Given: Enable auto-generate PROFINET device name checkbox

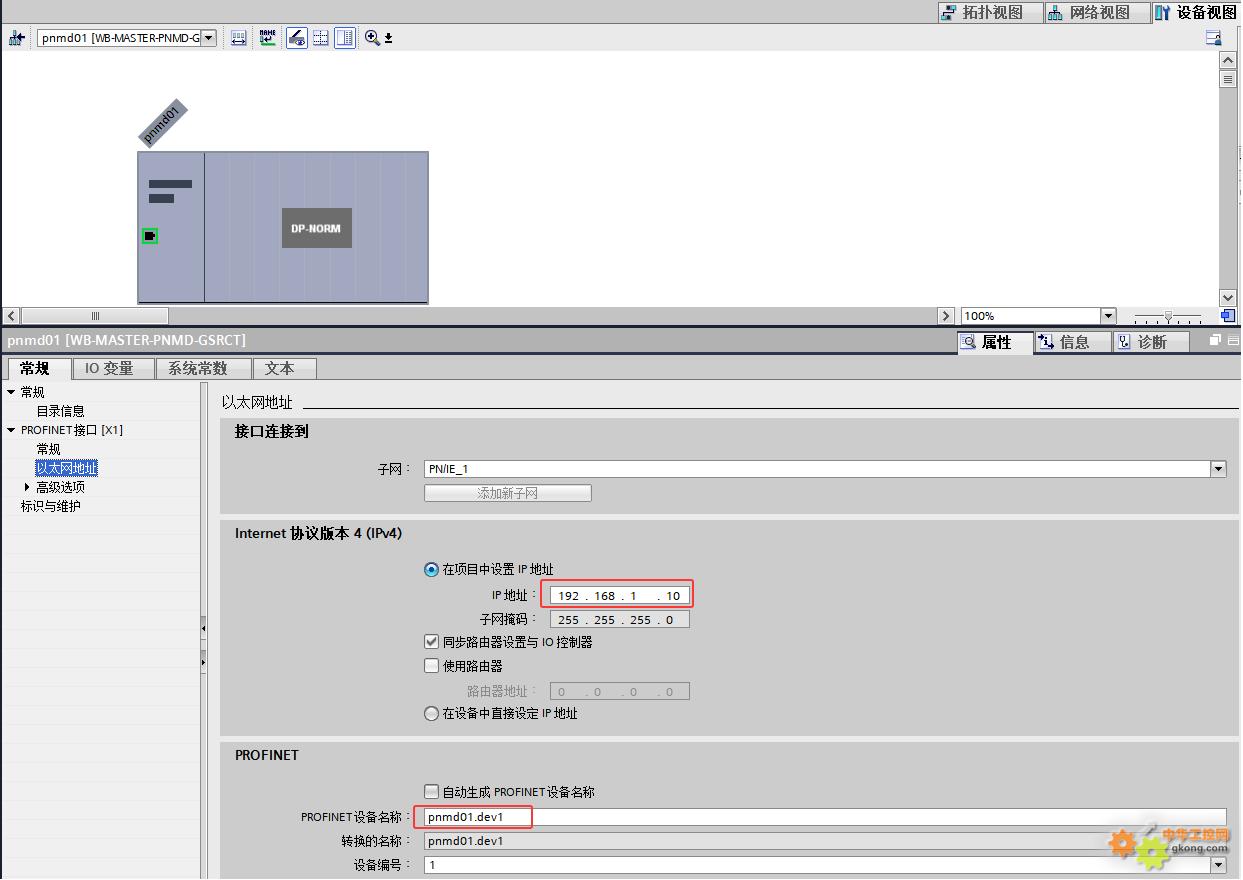Looking at the screenshot, I should pos(432,792).
